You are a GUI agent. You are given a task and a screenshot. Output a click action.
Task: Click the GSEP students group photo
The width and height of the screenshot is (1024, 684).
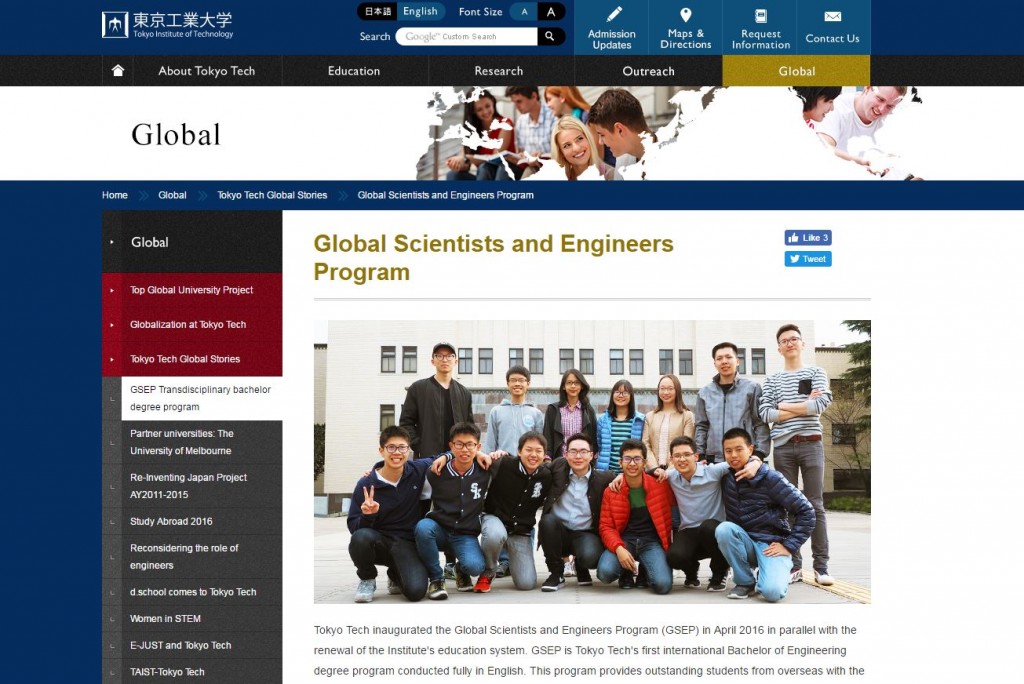(x=592, y=461)
